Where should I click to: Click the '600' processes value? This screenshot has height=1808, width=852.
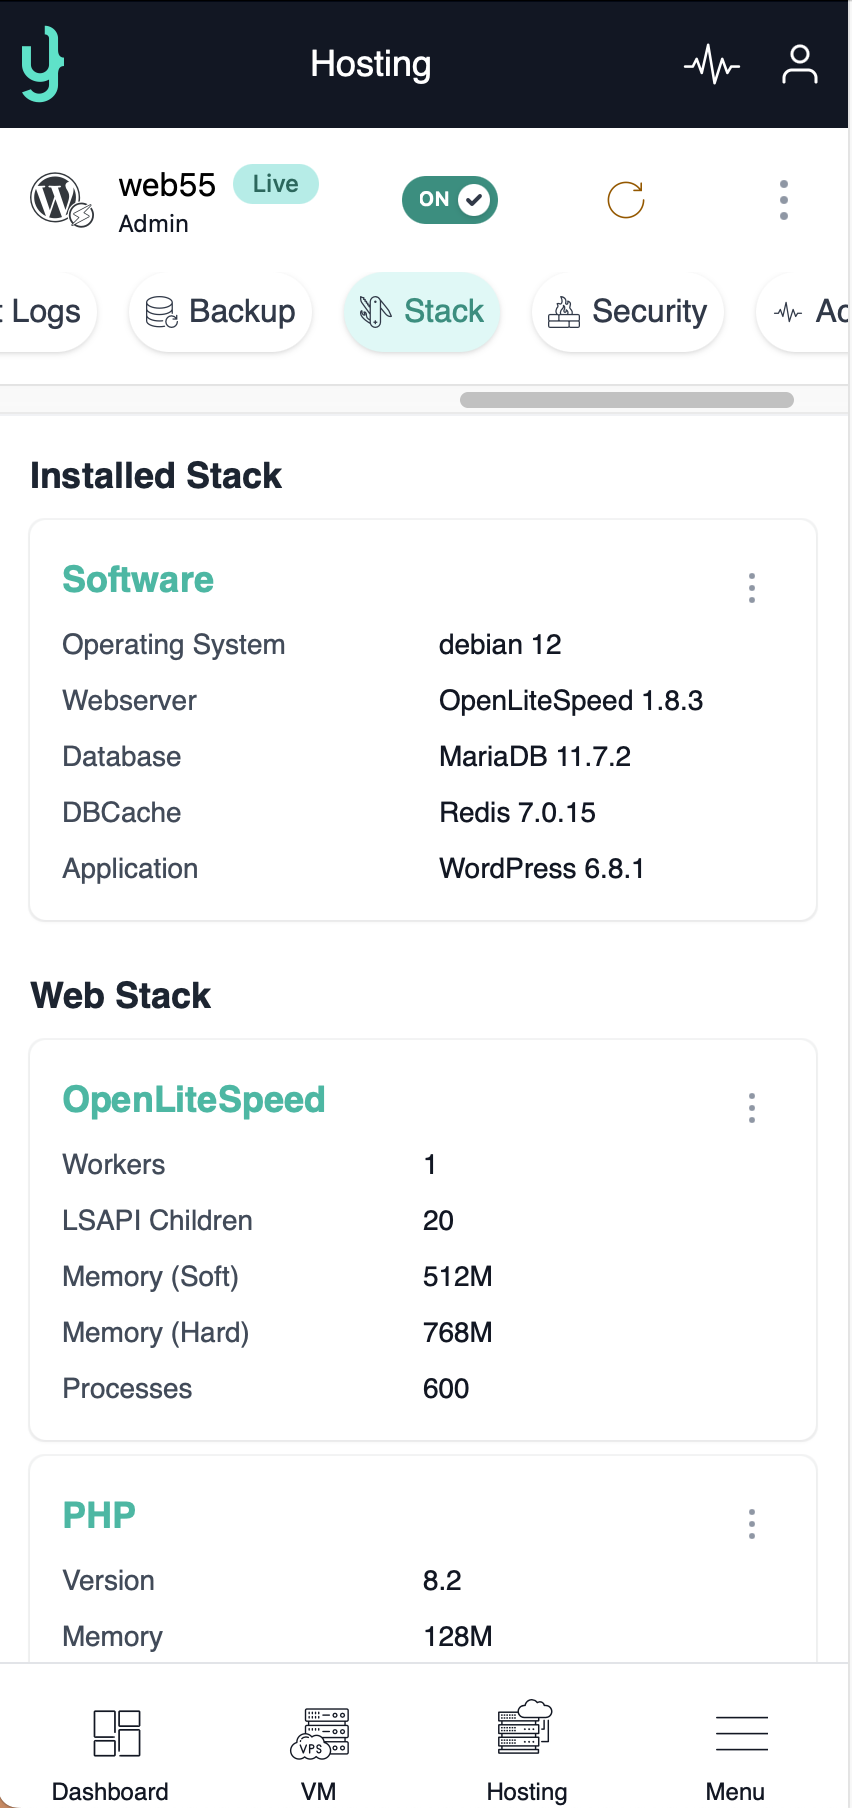(x=446, y=1389)
